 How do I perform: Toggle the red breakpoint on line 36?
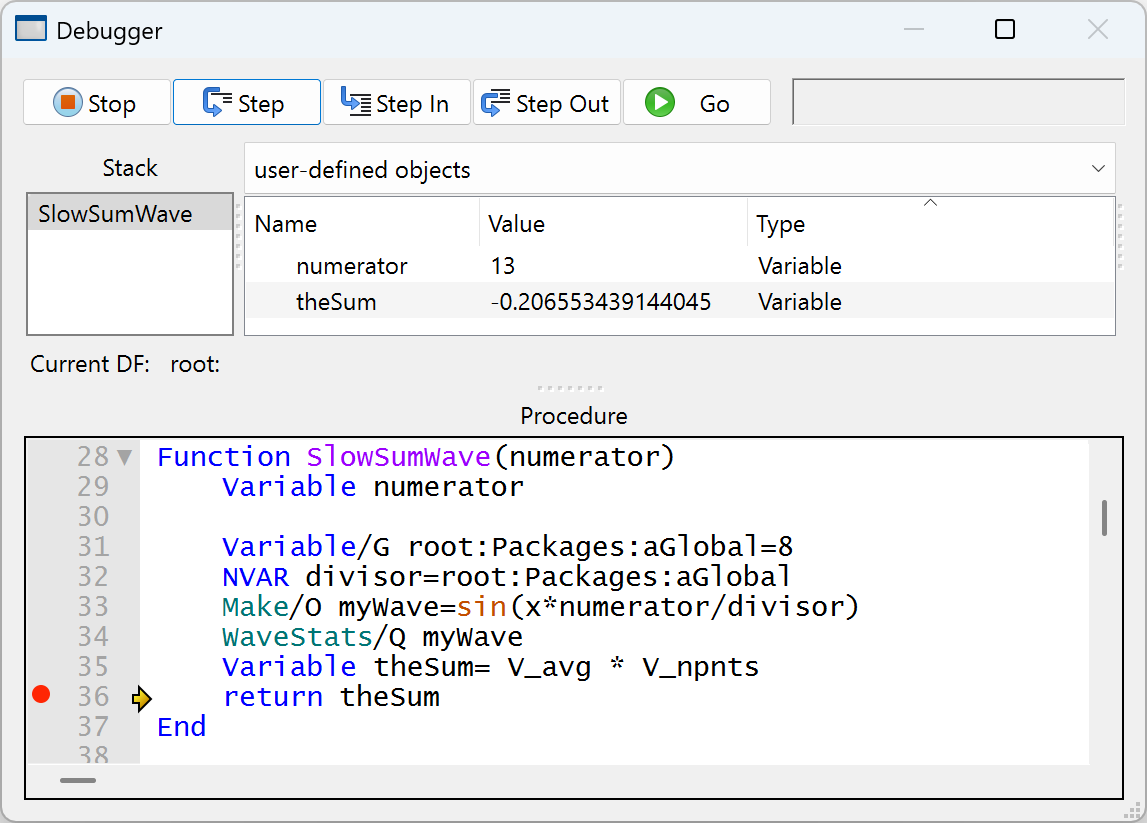pyautogui.click(x=41, y=695)
